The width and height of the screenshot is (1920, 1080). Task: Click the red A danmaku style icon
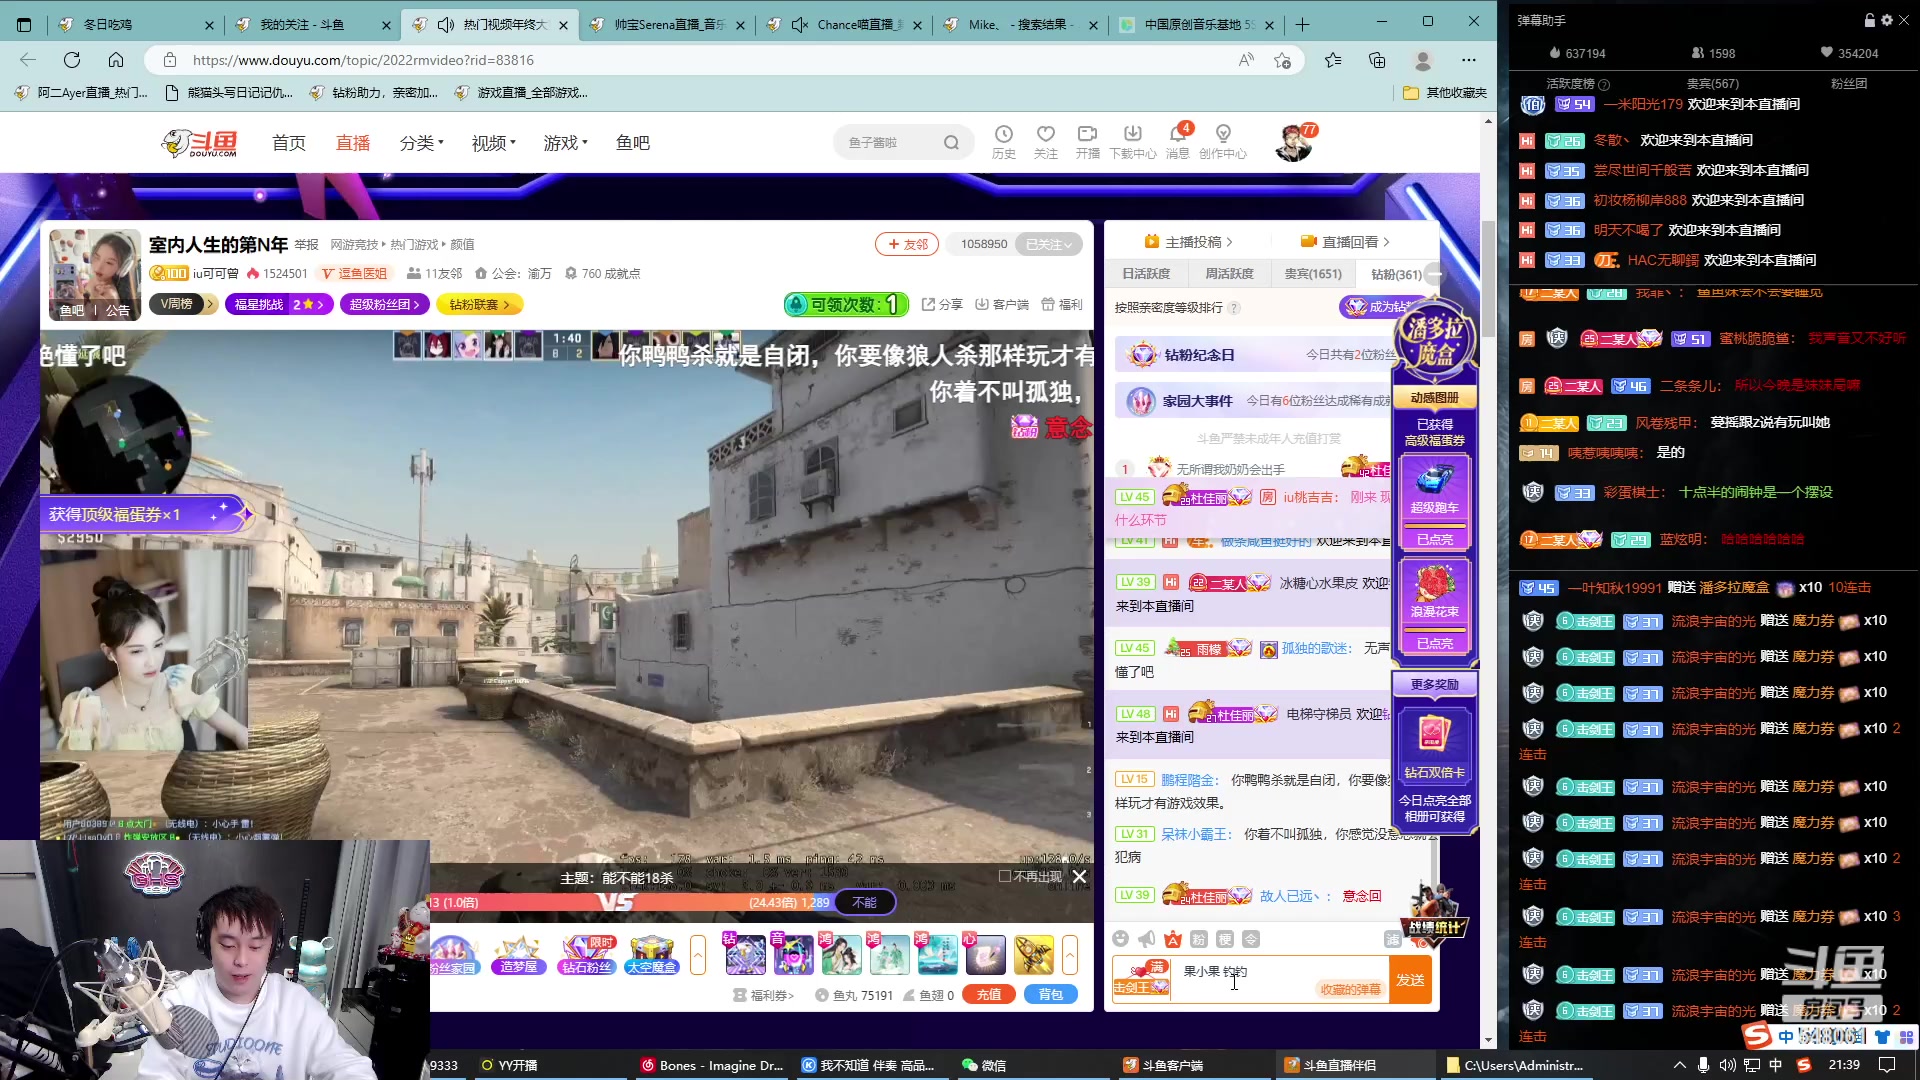(1173, 938)
